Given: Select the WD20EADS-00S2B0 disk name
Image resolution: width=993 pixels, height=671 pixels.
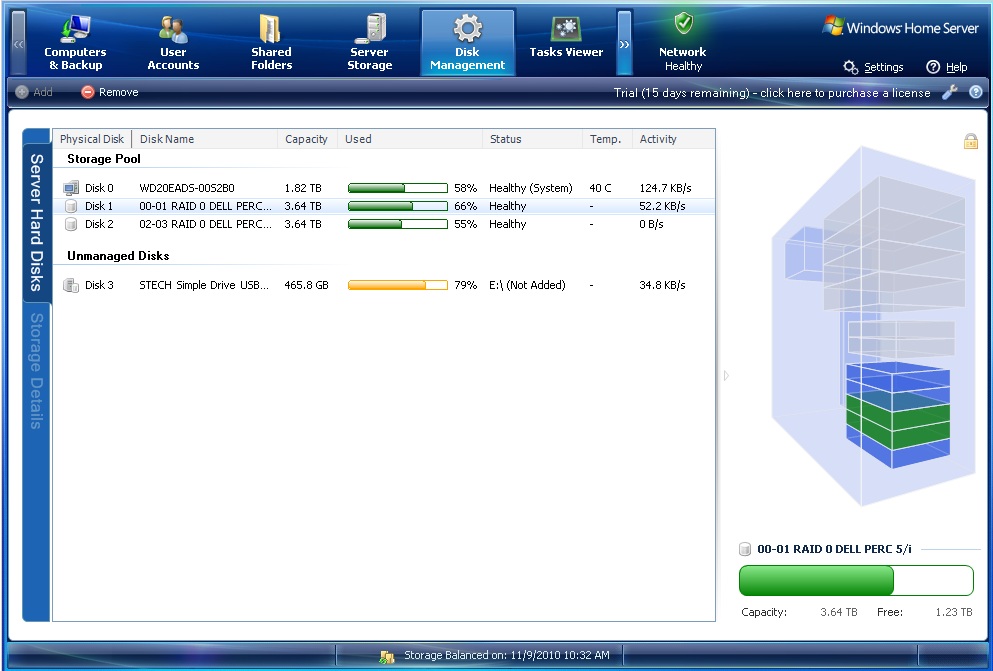Looking at the screenshot, I should tap(187, 188).
